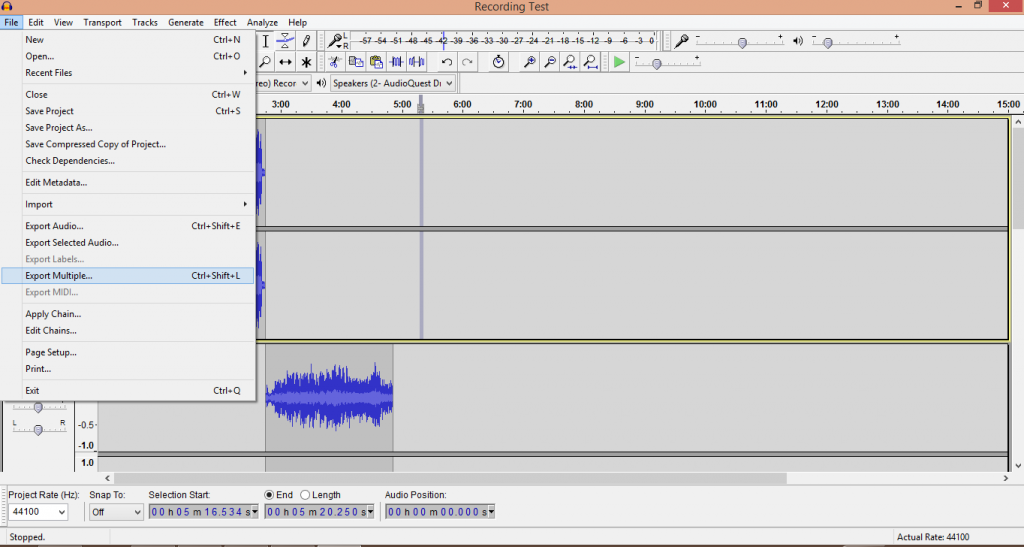
Task: Click the Silence Audio icon
Action: point(417,62)
